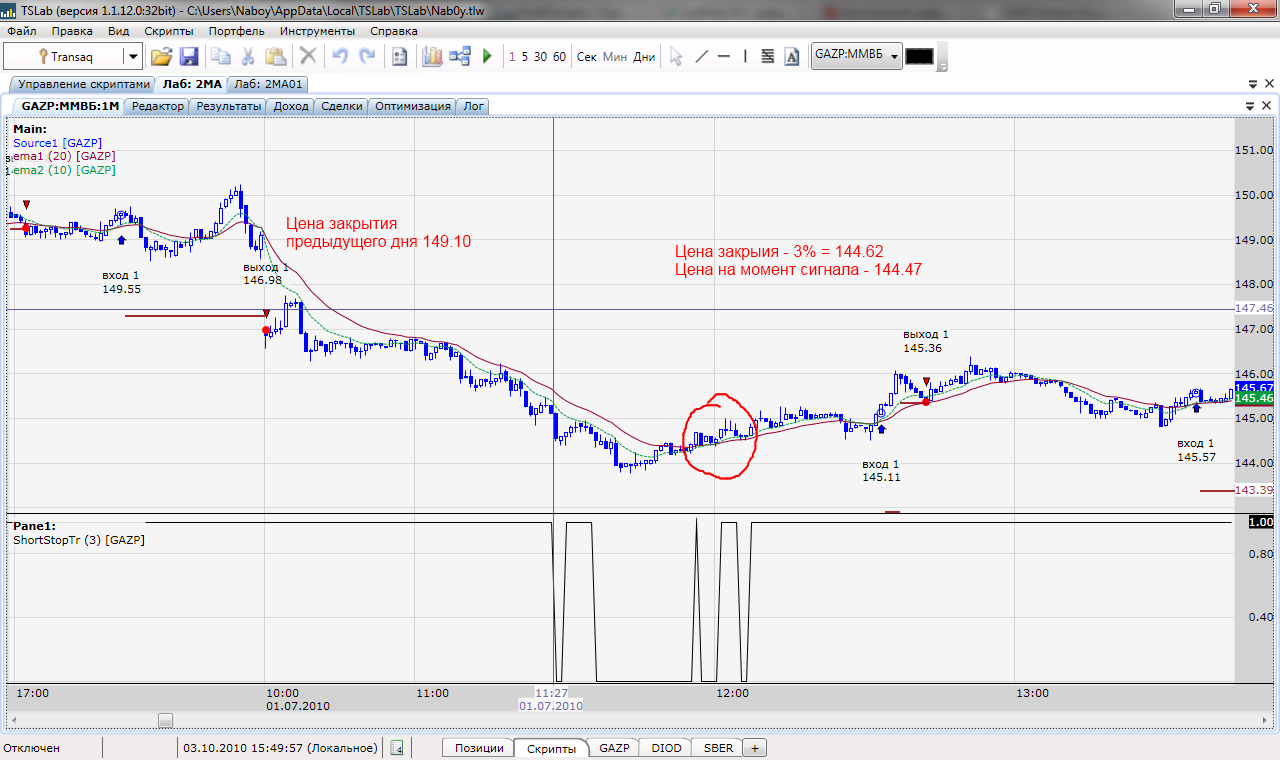Image resolution: width=1280 pixels, height=760 pixels.
Task: Close the active GAZP:ММВБ:1M chart tab
Action: (x=1266, y=106)
